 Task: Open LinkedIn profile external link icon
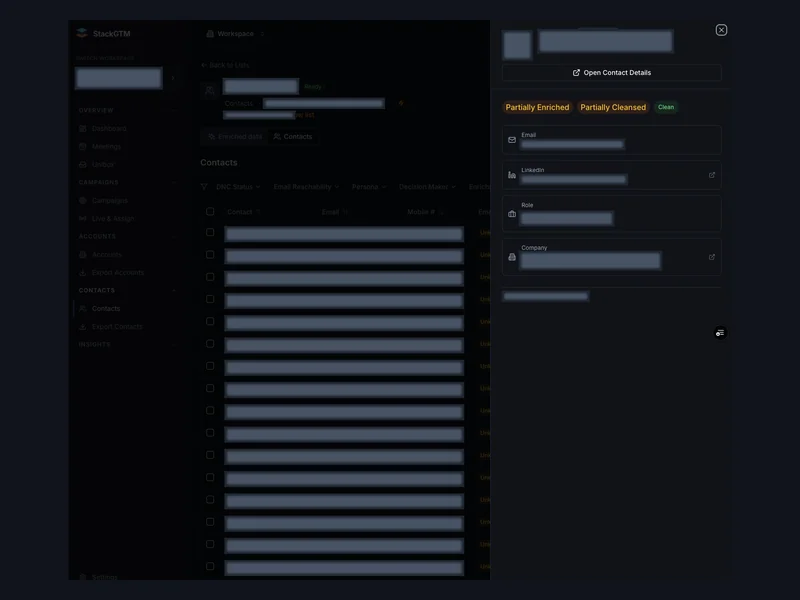(712, 175)
